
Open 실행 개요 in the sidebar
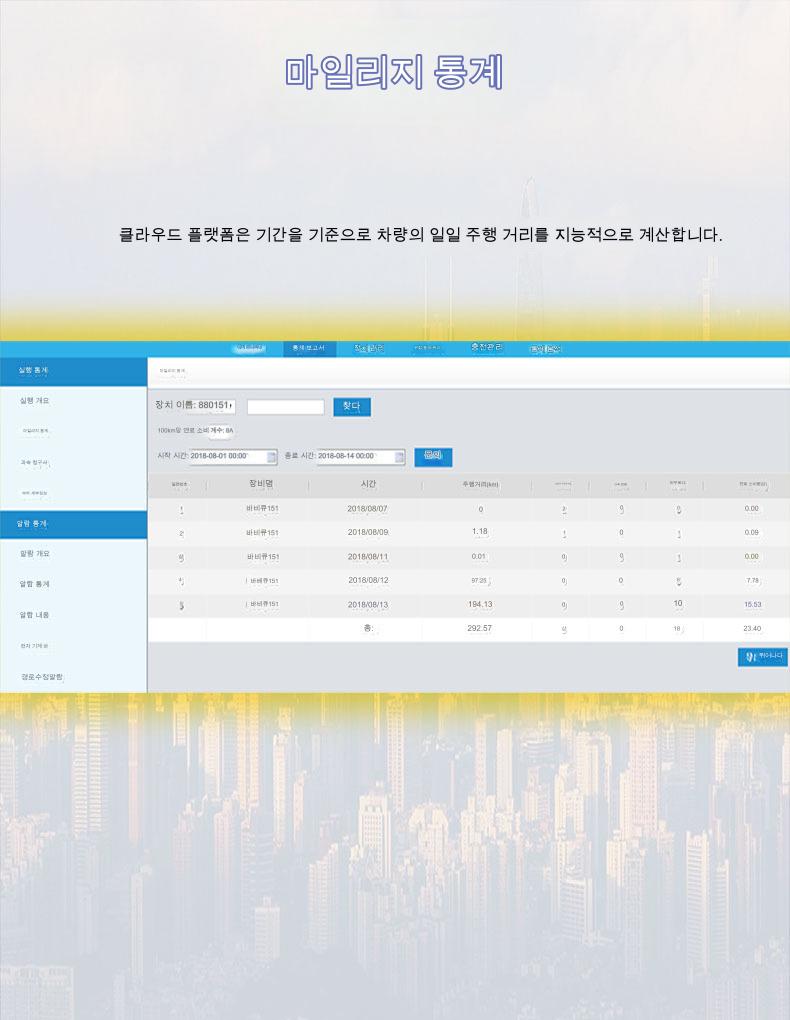[x=35, y=401]
